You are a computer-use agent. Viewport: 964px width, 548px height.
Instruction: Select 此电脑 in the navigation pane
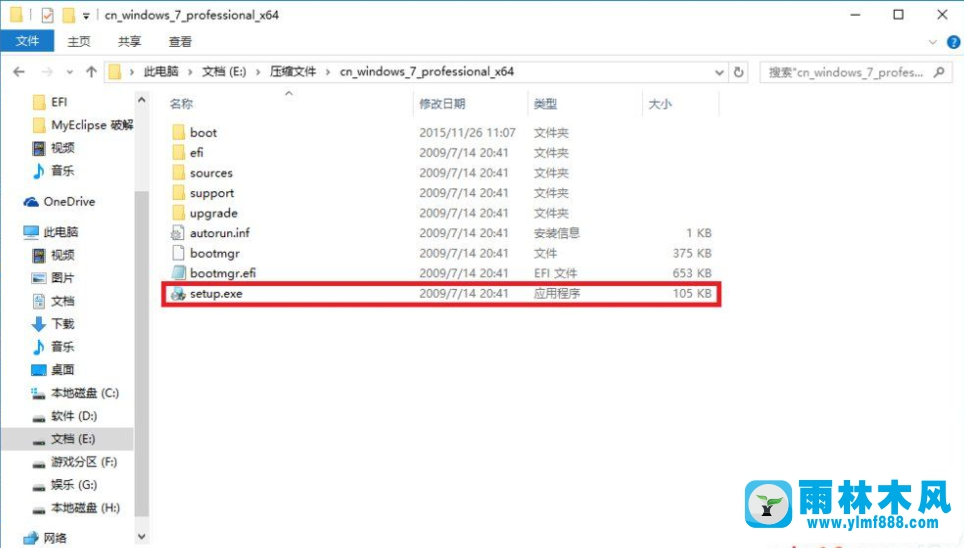[51, 232]
